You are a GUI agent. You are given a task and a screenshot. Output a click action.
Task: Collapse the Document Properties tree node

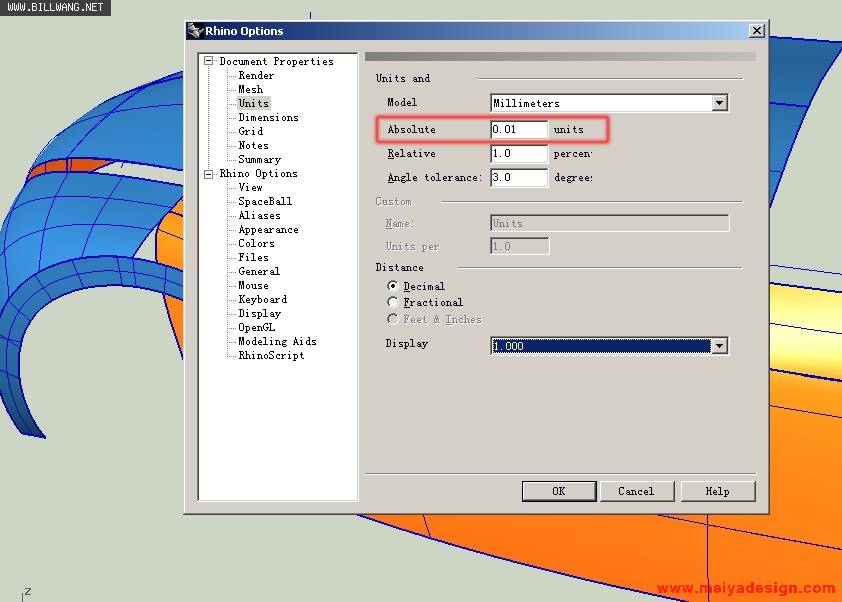click(209, 61)
